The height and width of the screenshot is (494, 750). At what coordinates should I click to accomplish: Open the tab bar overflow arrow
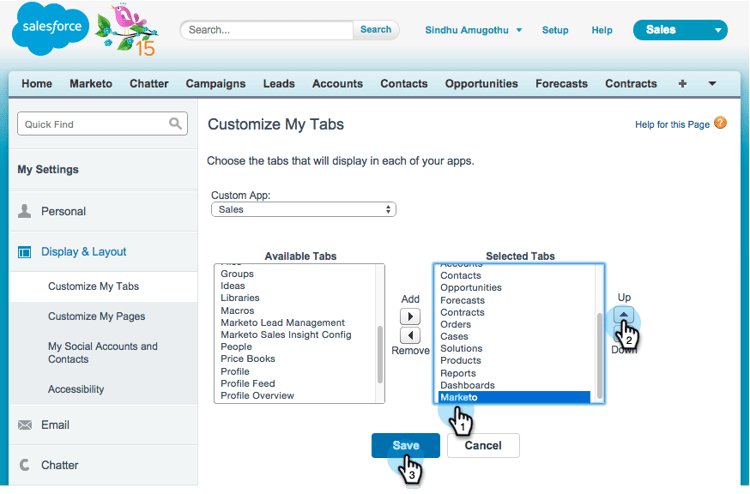click(712, 84)
